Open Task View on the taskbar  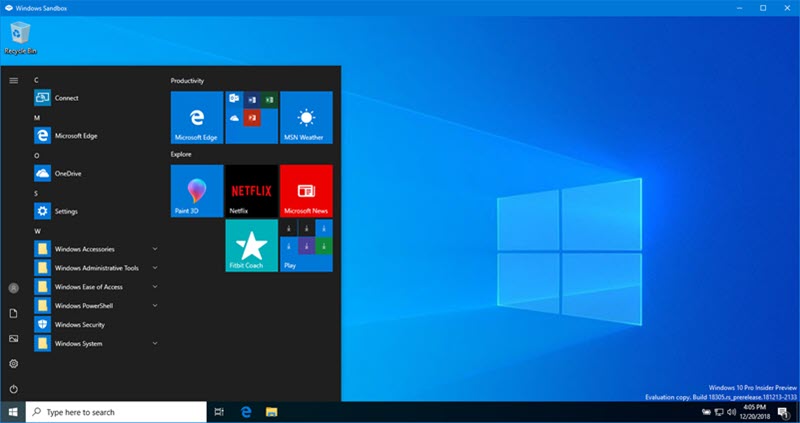pos(219,412)
